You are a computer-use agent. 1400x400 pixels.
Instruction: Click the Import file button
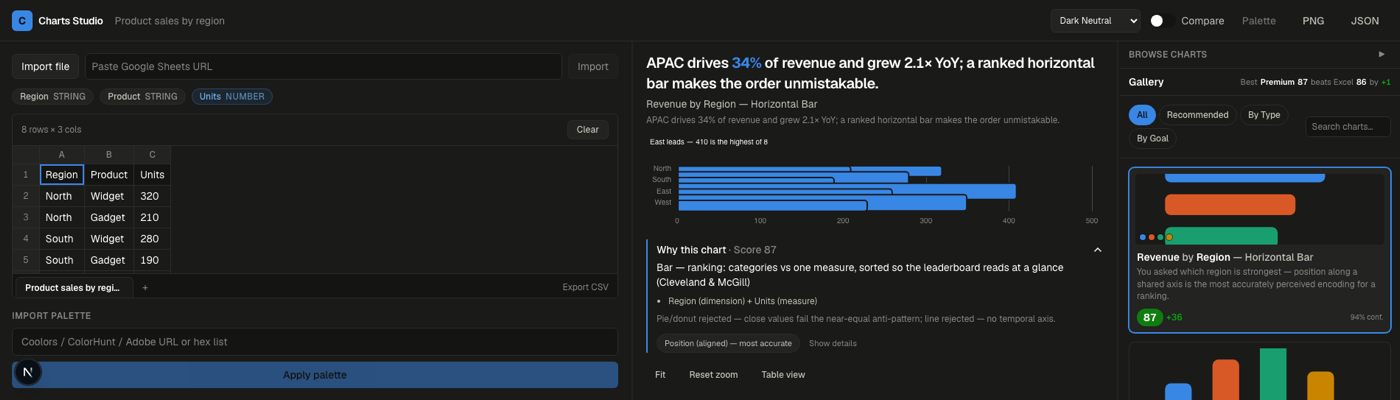(45, 66)
